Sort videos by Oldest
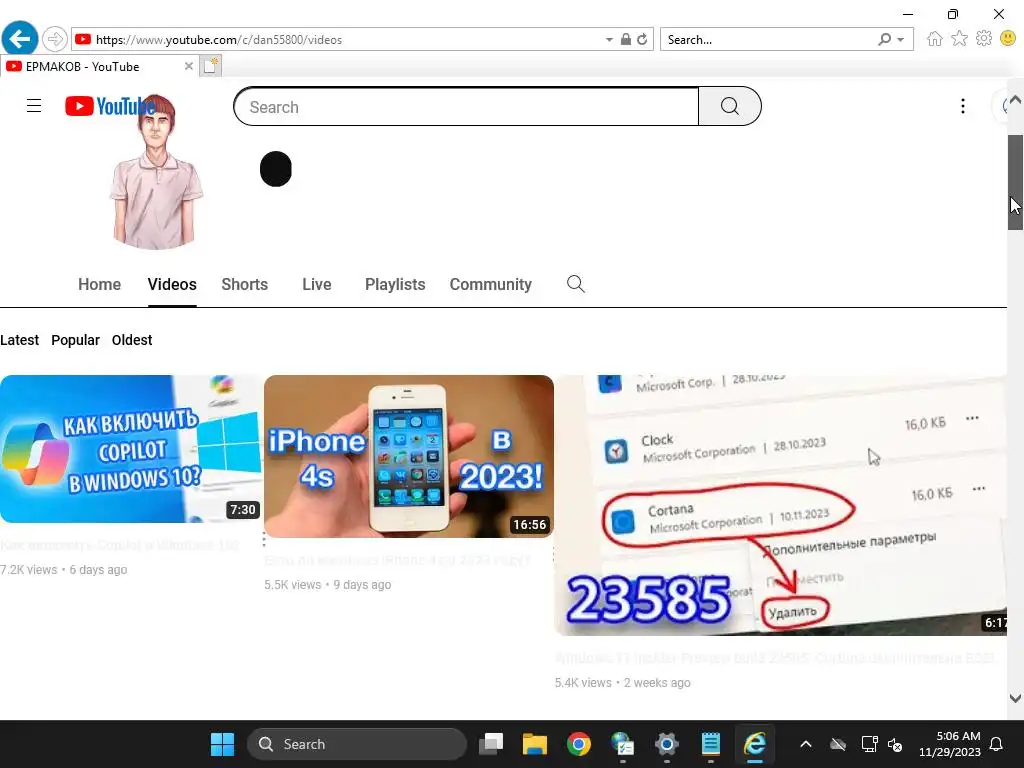 pyautogui.click(x=132, y=340)
